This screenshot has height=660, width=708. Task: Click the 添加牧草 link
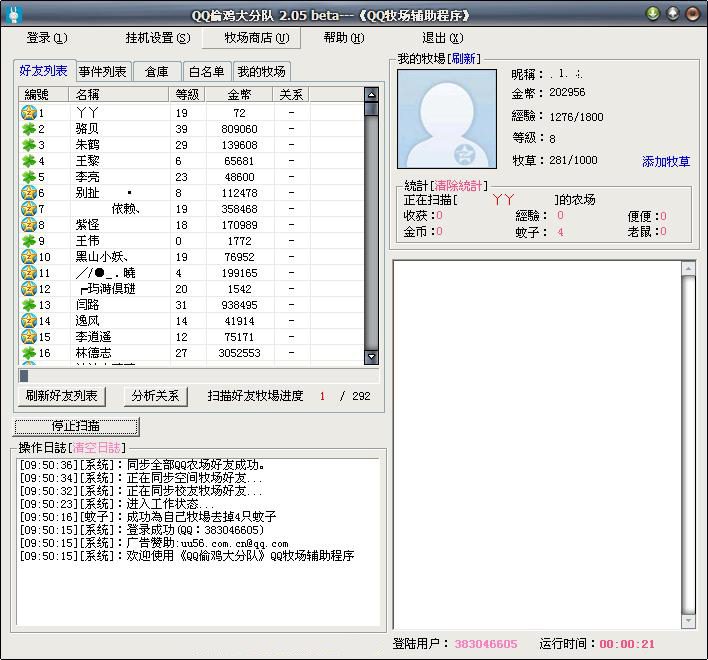(x=666, y=161)
